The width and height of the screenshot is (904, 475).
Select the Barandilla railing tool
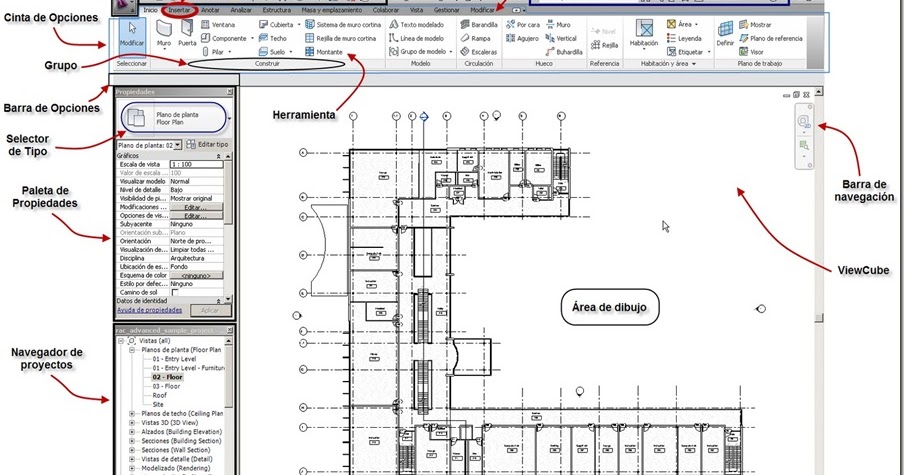pyautogui.click(x=479, y=25)
